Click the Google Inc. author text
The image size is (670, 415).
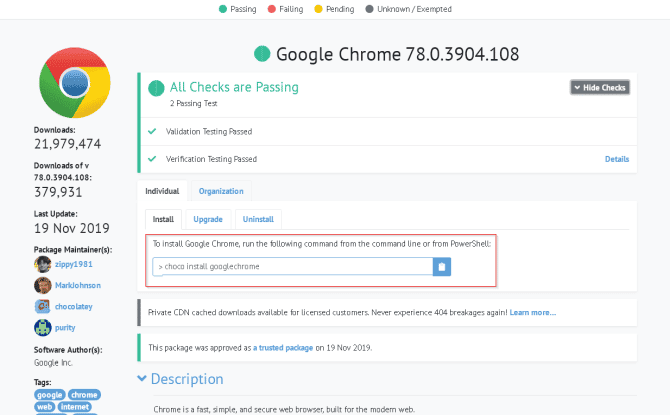tap(53, 362)
